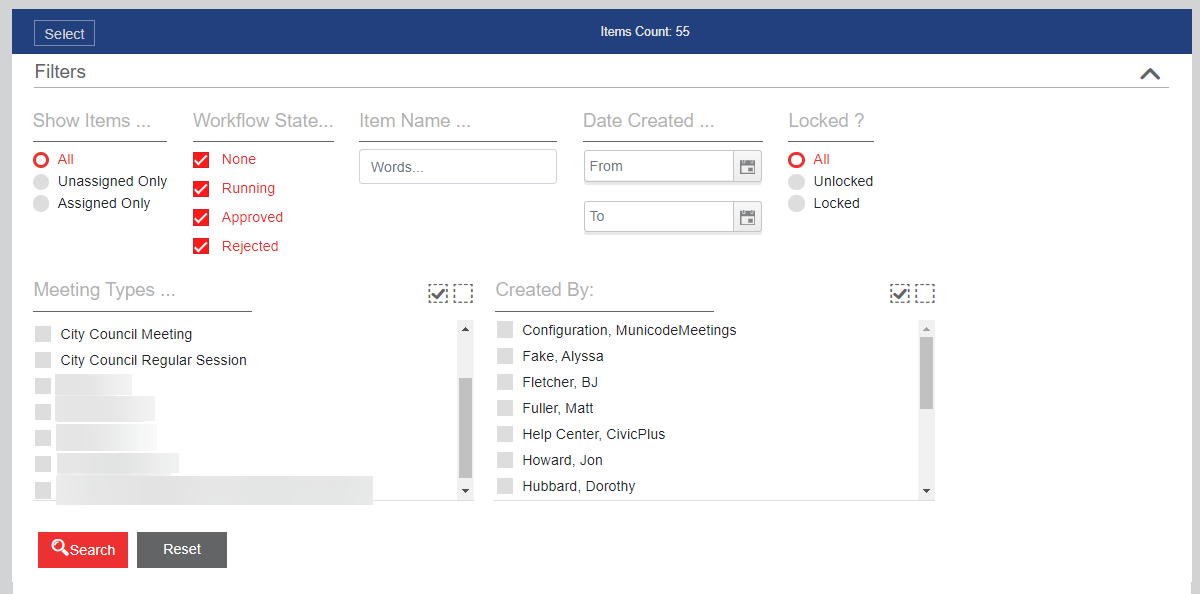Check Fake, Alyssa creator
The width and height of the screenshot is (1200, 594).
click(x=505, y=356)
